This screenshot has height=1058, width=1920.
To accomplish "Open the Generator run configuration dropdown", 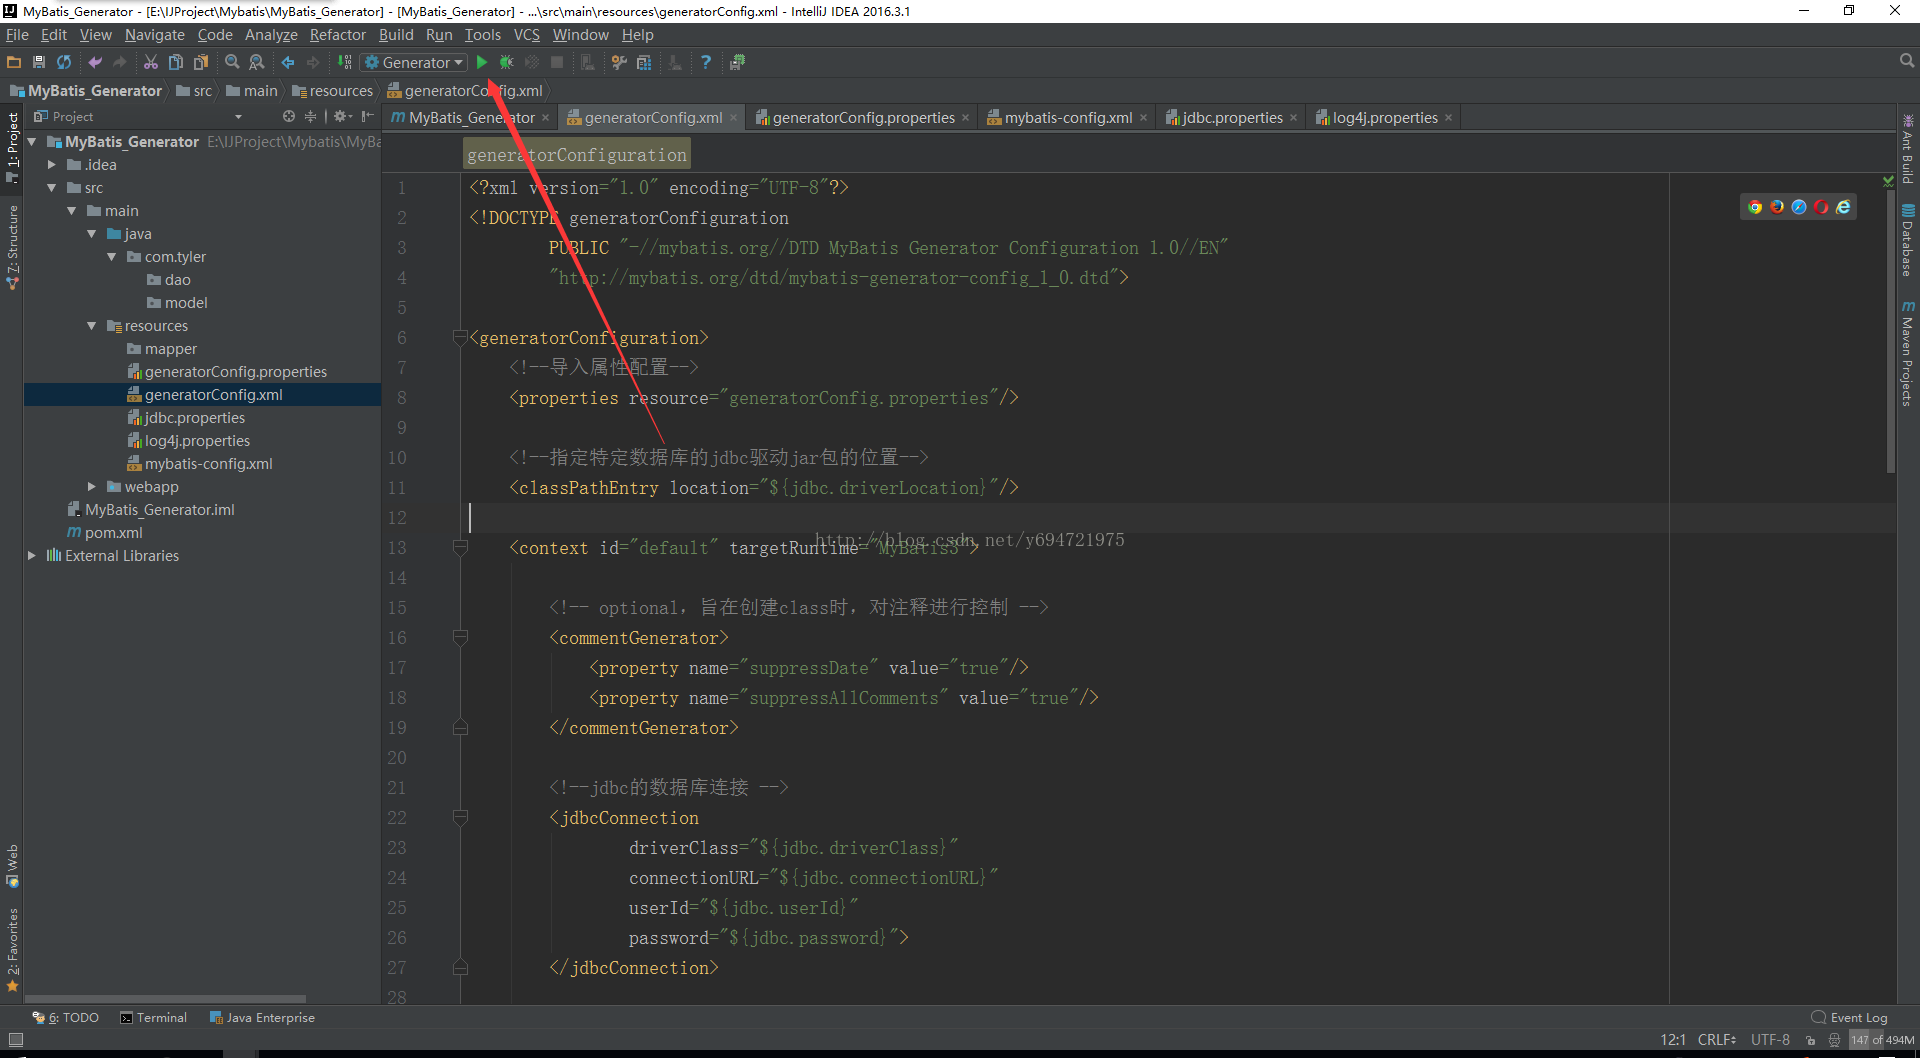I will point(414,62).
